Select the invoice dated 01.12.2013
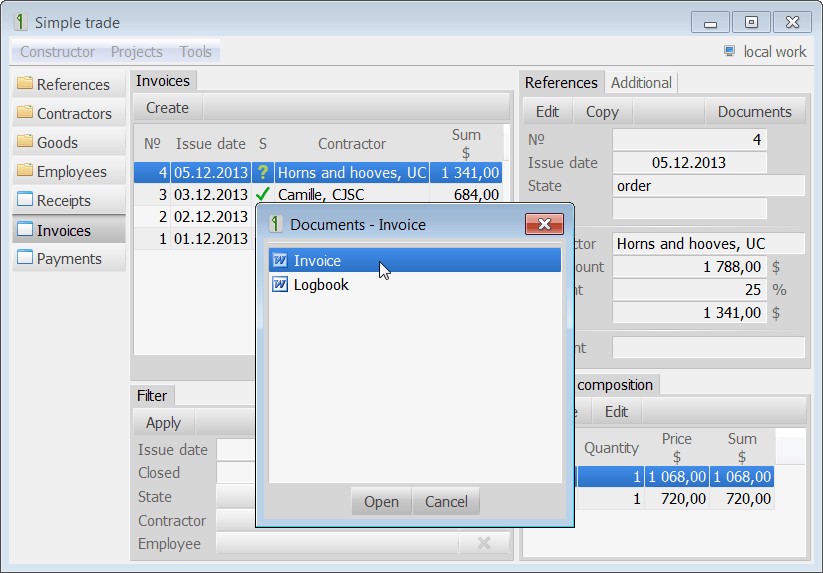The image size is (823, 573). 194,238
